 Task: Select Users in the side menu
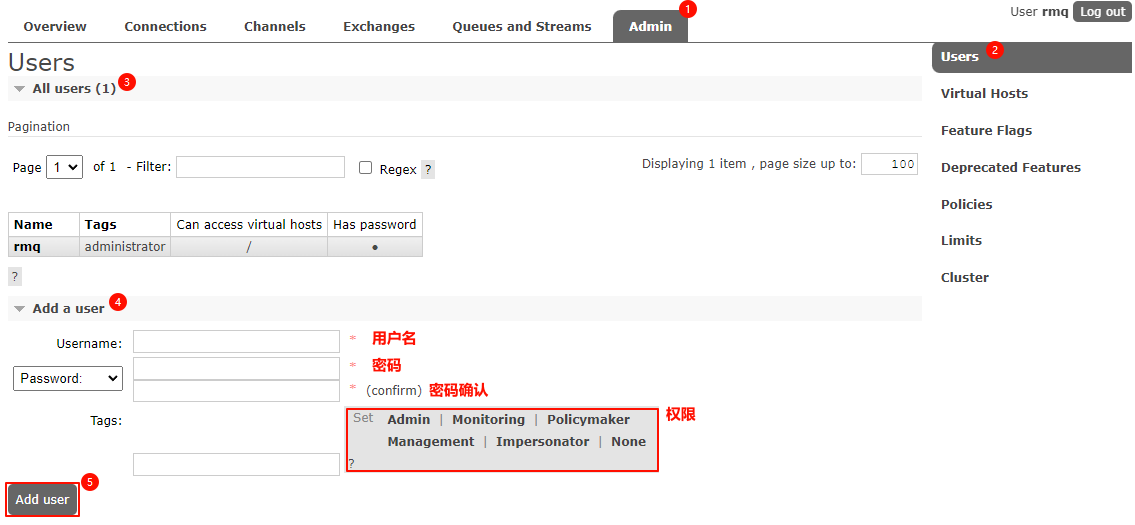[x=1031, y=56]
